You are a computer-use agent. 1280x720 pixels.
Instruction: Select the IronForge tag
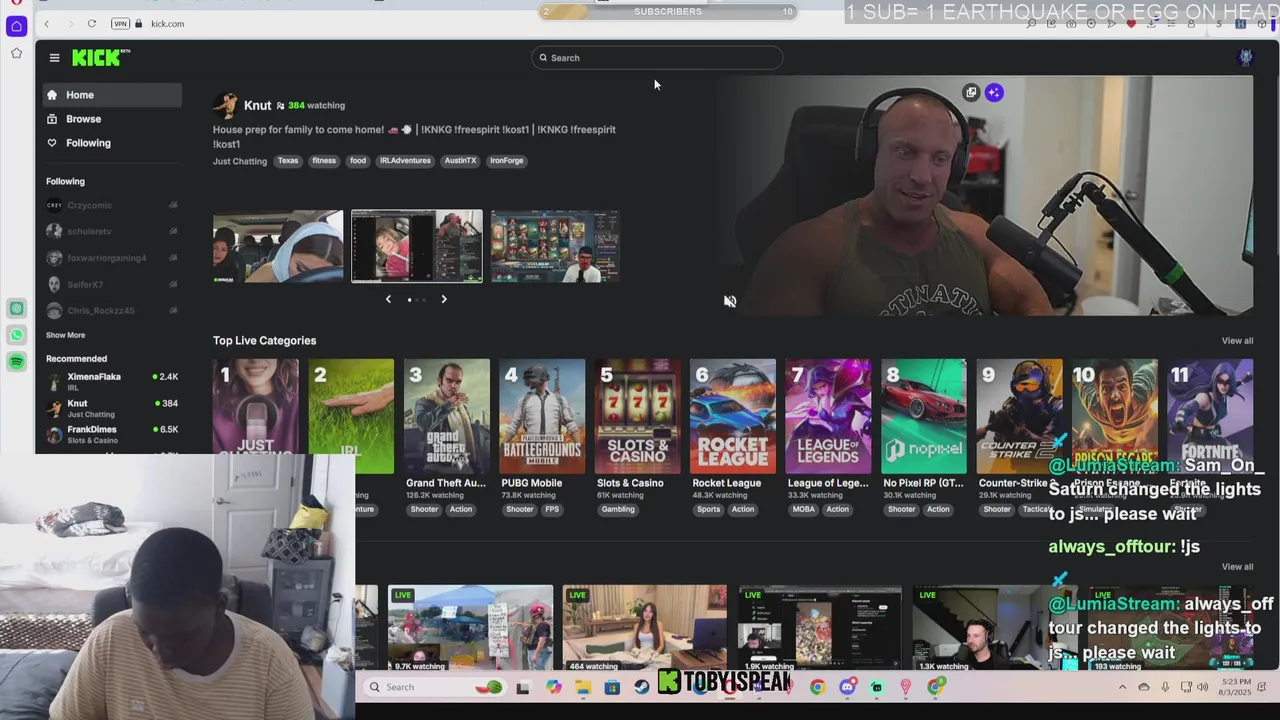(507, 160)
